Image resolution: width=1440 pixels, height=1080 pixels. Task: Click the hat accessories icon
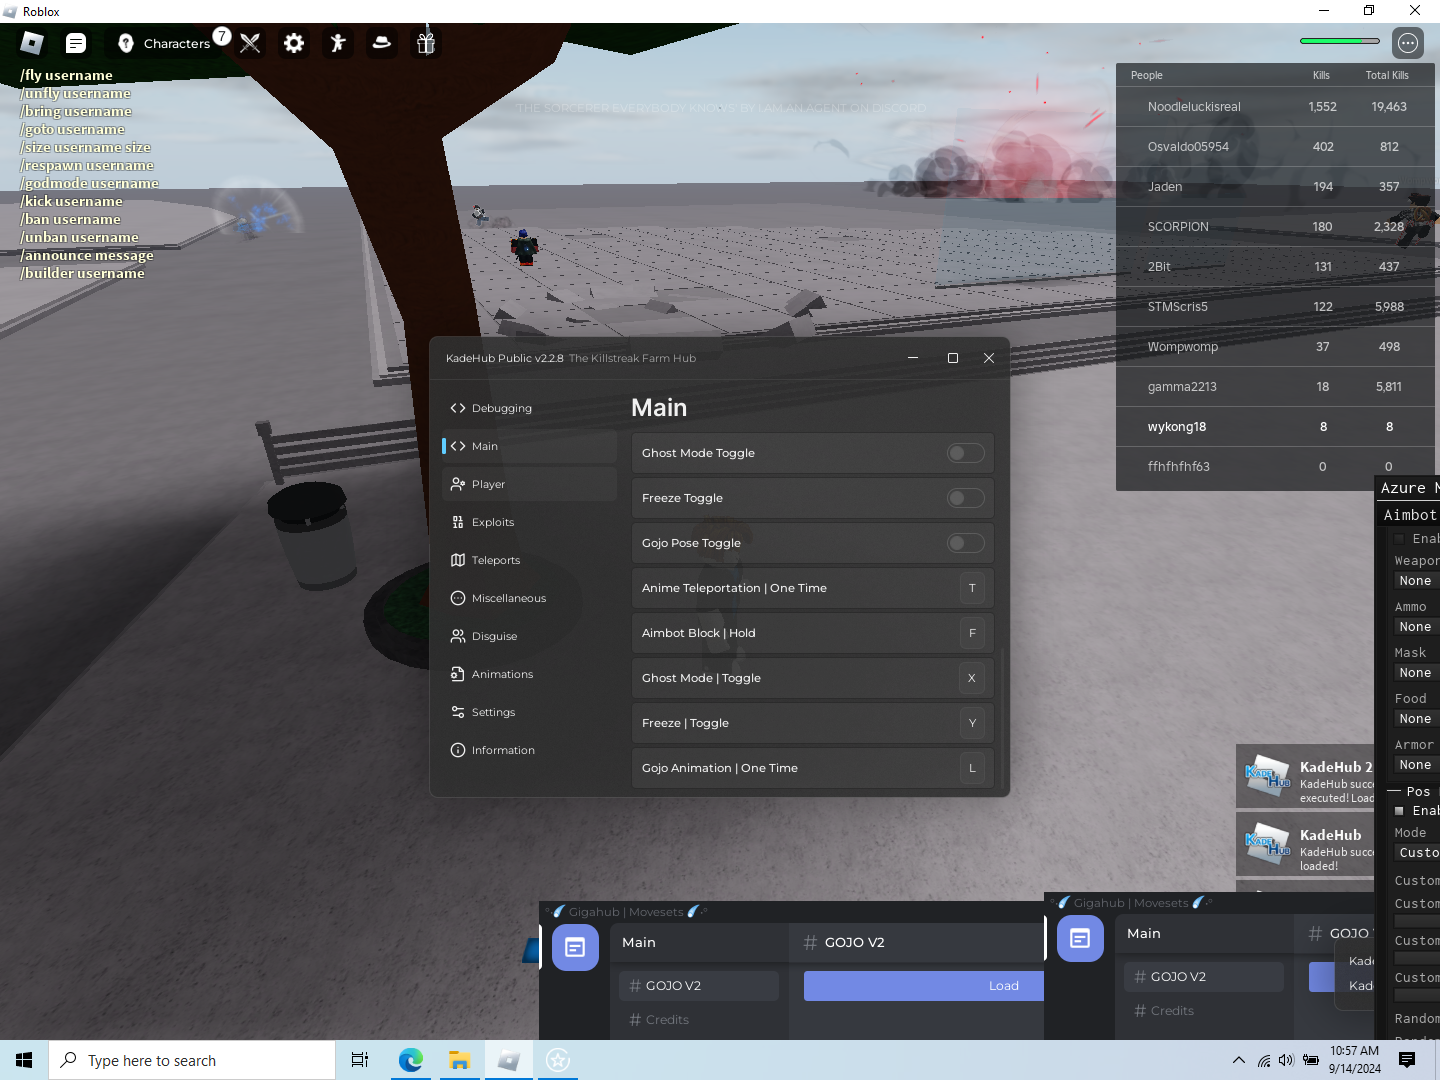[x=382, y=43]
